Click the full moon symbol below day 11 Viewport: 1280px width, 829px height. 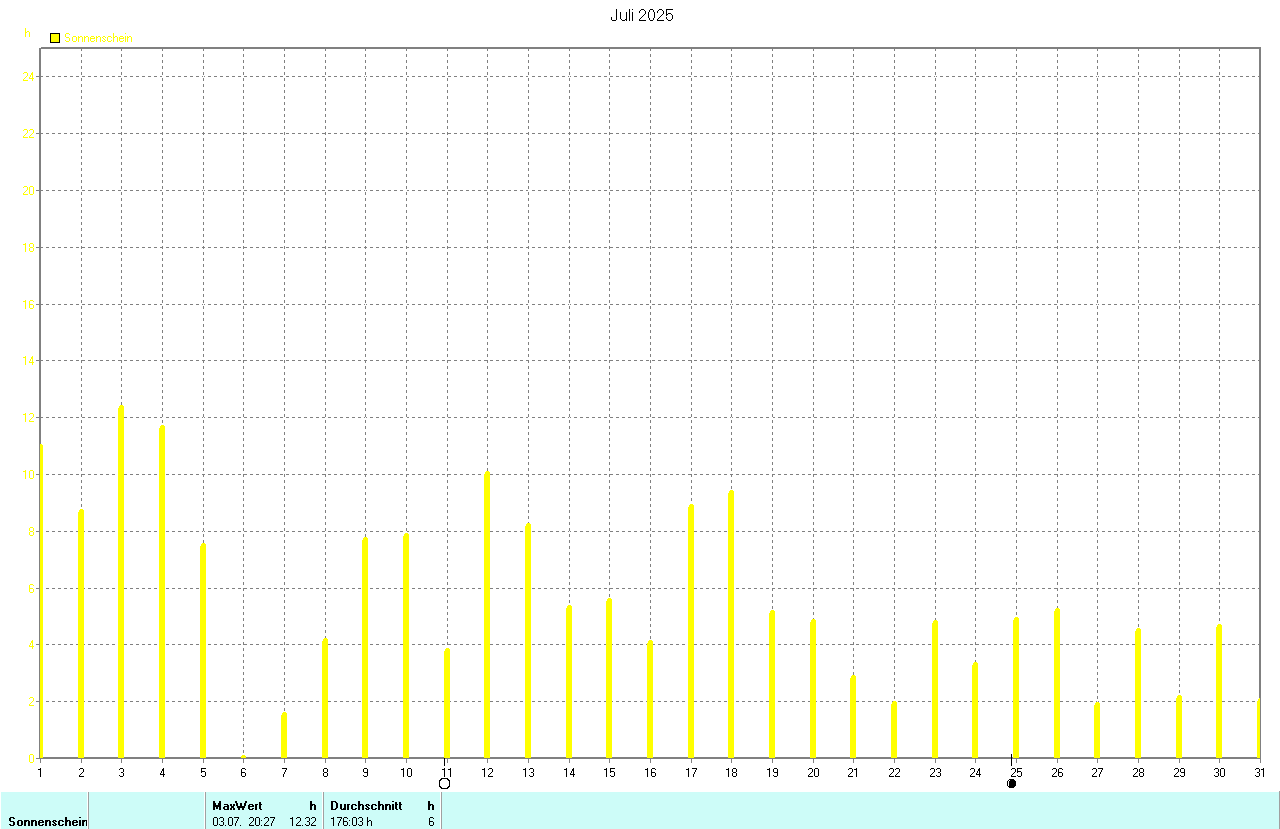pyautogui.click(x=444, y=783)
